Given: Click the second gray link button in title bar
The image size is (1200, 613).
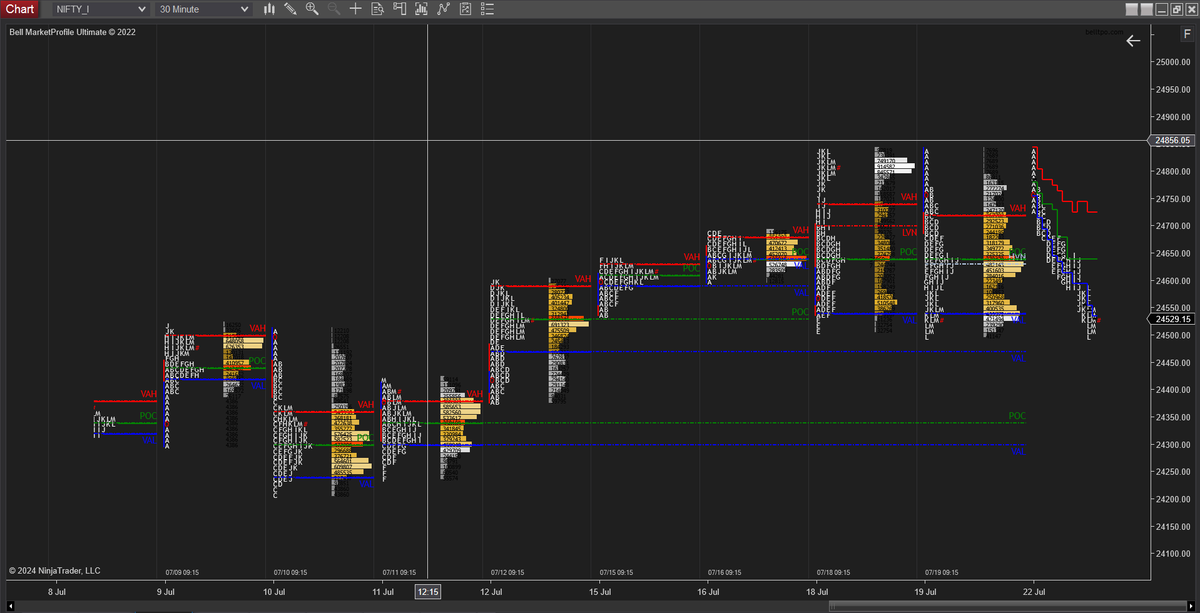Looking at the screenshot, I should (1145, 9).
